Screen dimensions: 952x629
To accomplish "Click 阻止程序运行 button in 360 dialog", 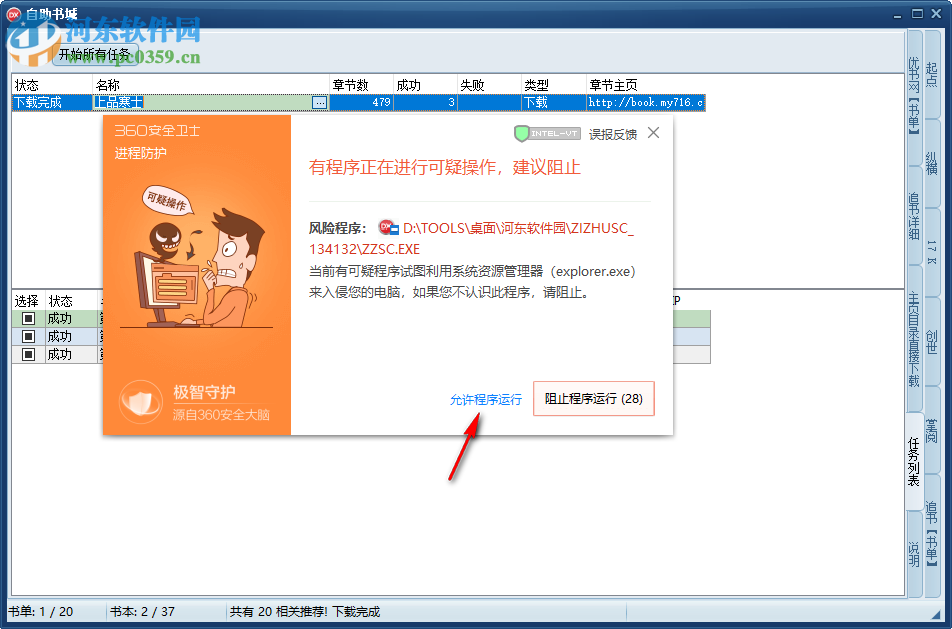I will click(x=593, y=399).
